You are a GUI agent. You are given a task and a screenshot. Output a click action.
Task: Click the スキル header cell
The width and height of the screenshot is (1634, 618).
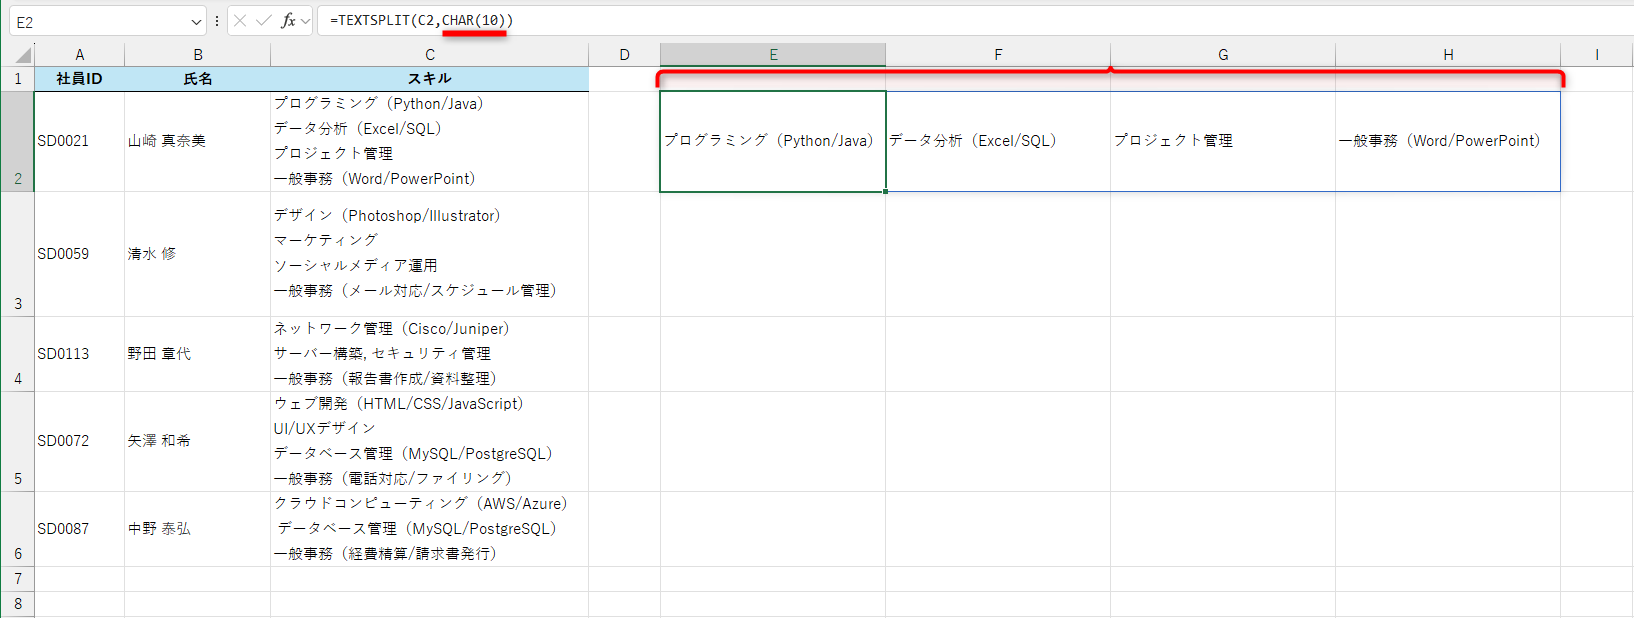430,79
